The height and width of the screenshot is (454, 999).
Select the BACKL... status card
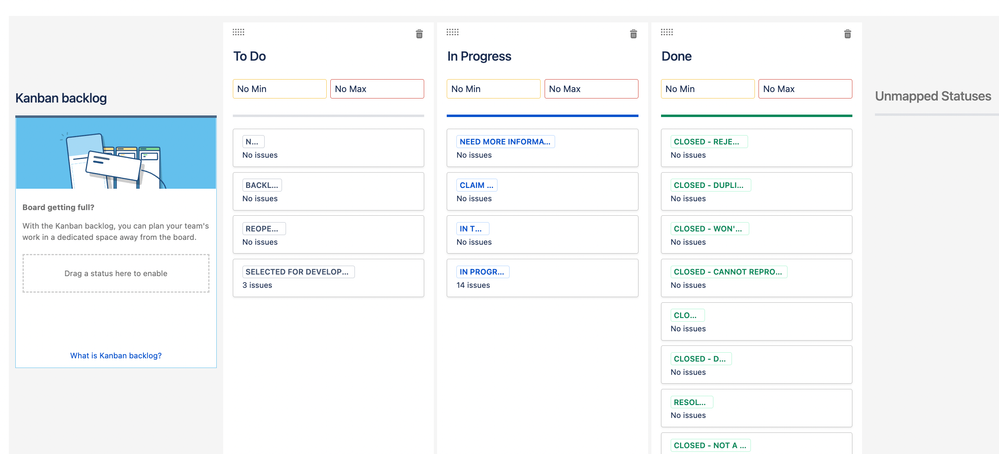[328, 191]
